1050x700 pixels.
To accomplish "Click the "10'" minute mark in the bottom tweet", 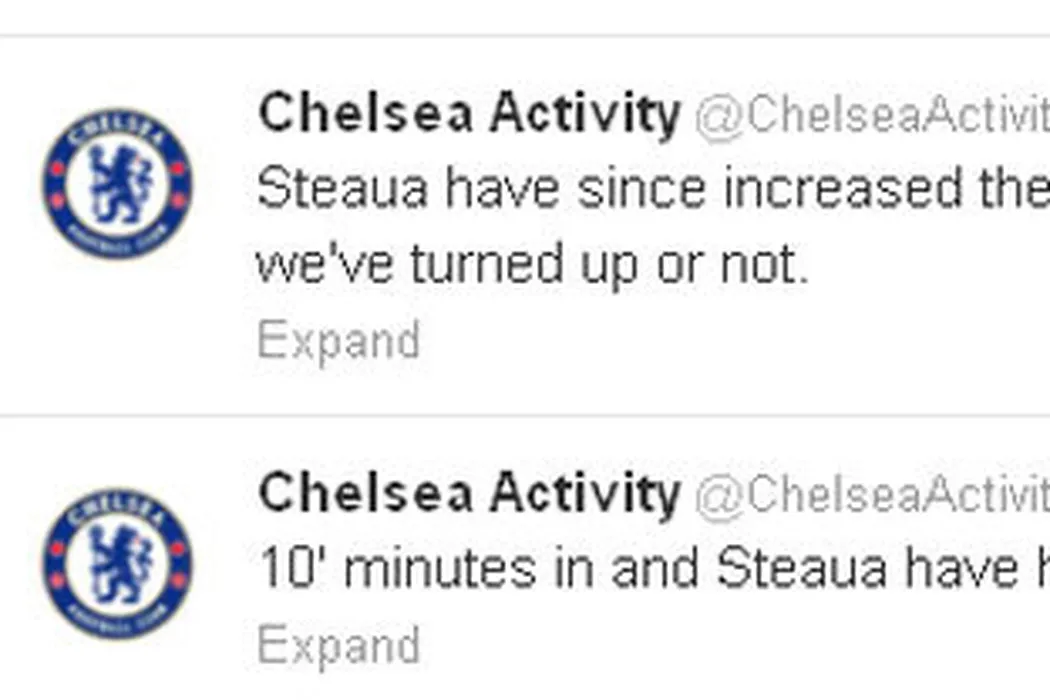I will pos(290,569).
